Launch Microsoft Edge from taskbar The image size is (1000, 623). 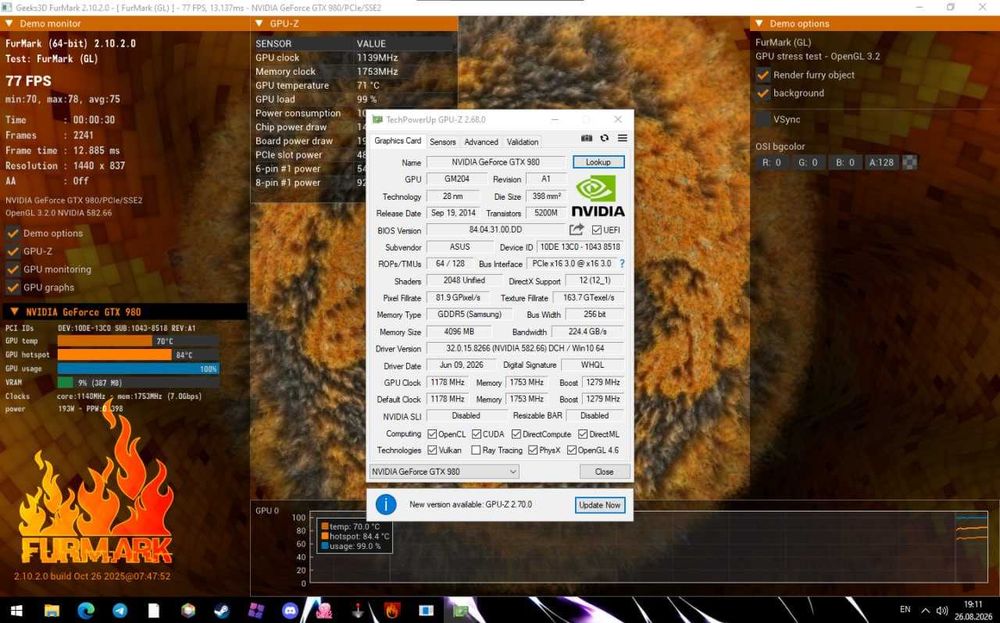click(x=86, y=611)
